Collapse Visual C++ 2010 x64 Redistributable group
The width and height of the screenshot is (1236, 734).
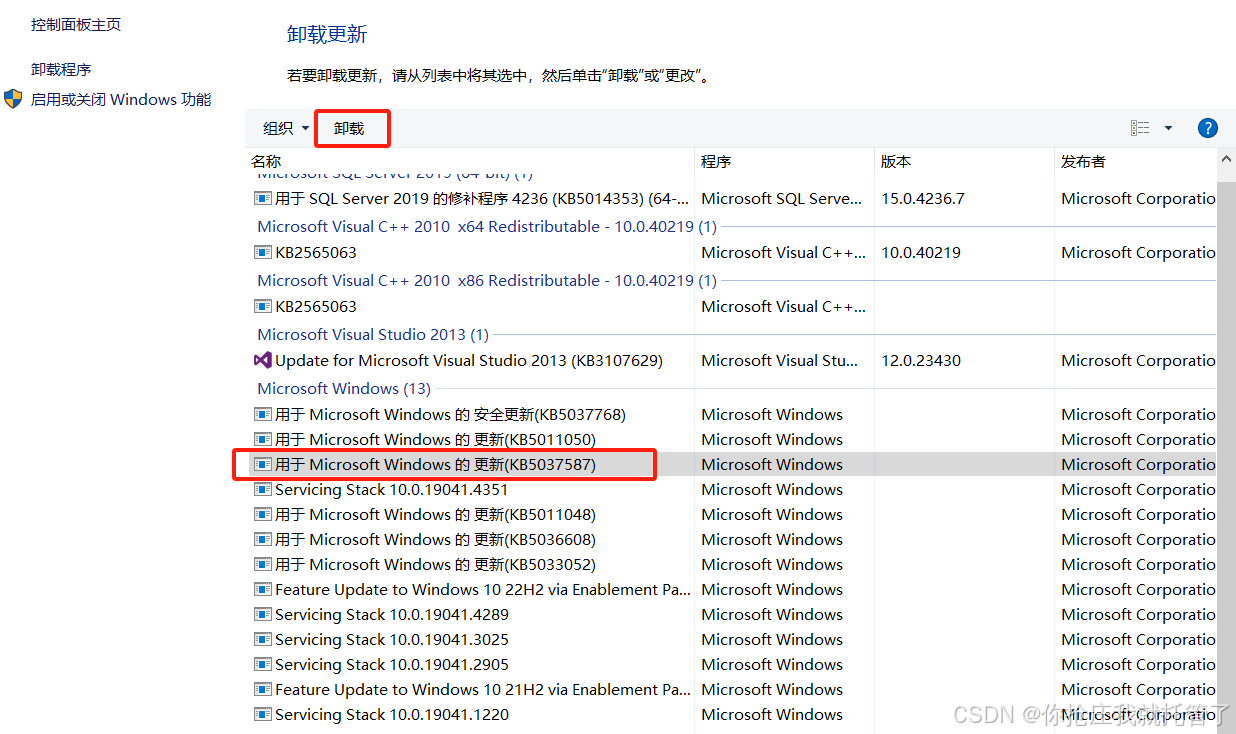pos(487,226)
